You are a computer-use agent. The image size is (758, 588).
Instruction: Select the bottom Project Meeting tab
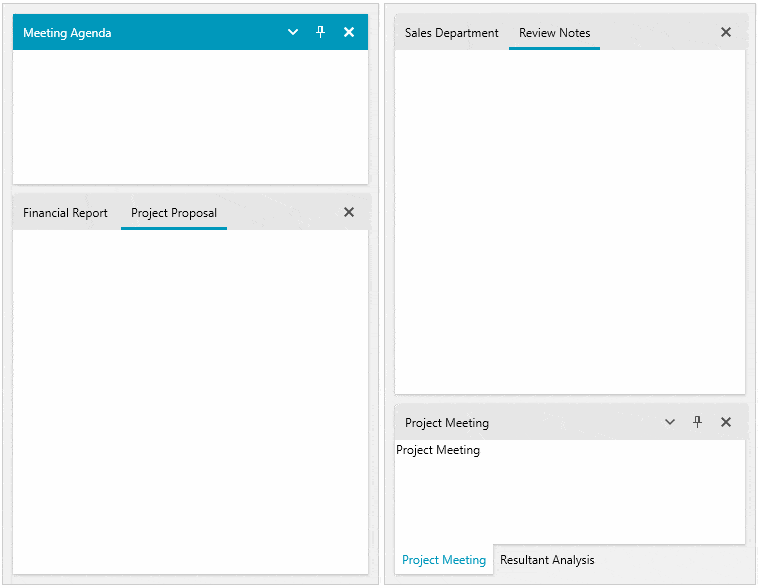(444, 559)
